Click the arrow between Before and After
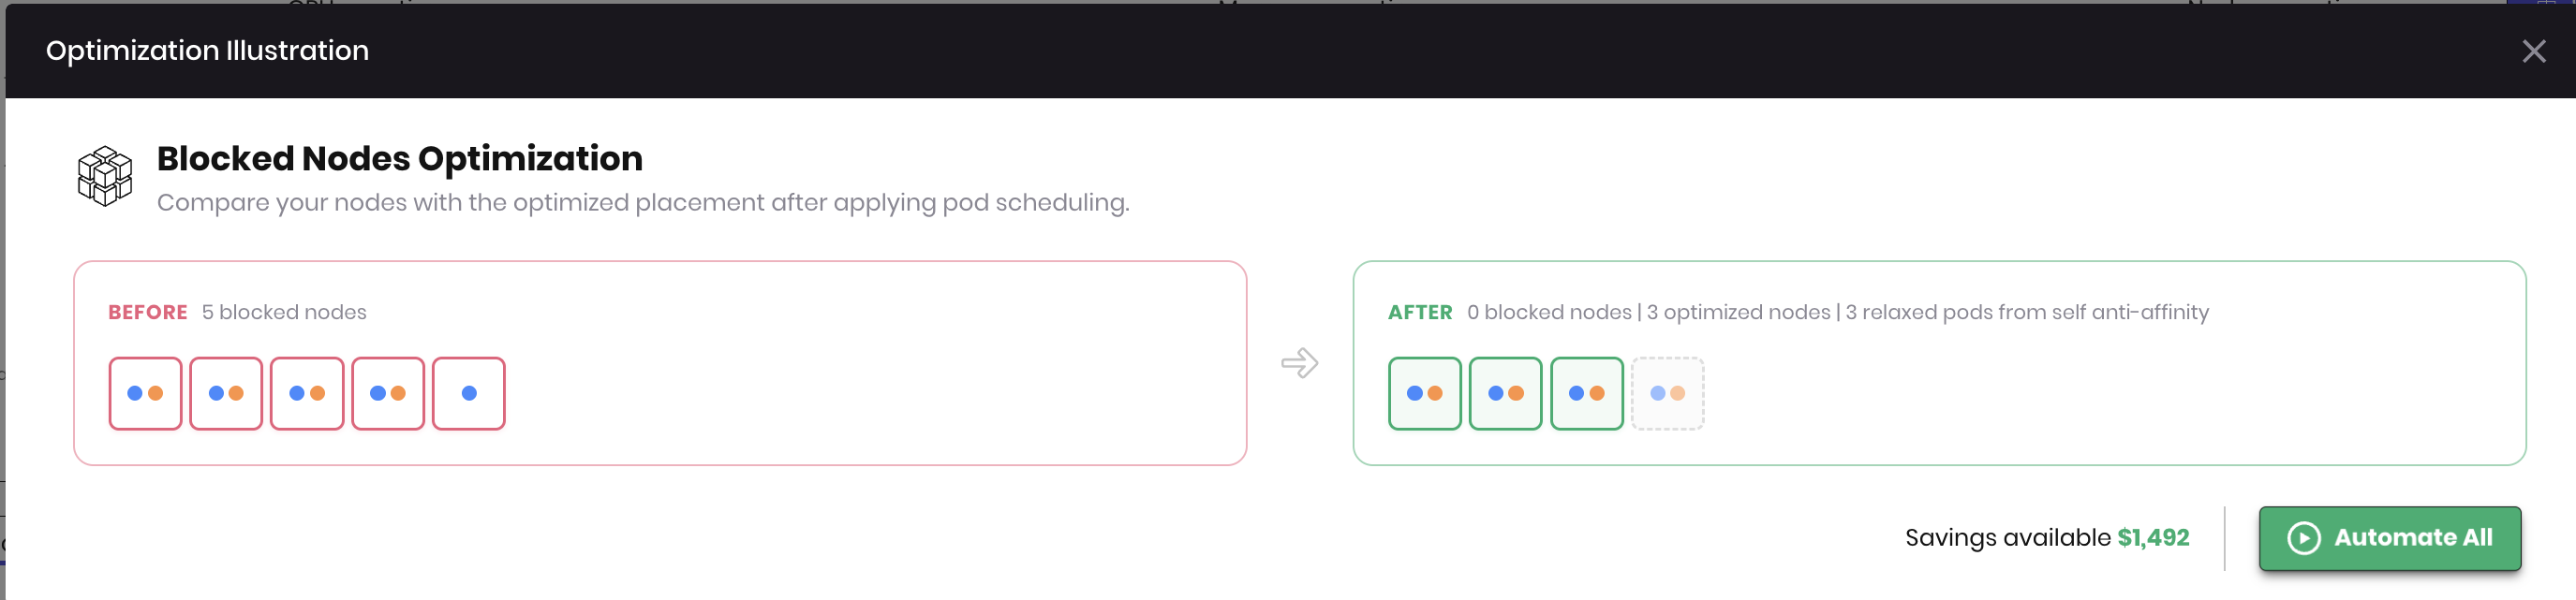The image size is (2576, 600). (x=1299, y=362)
